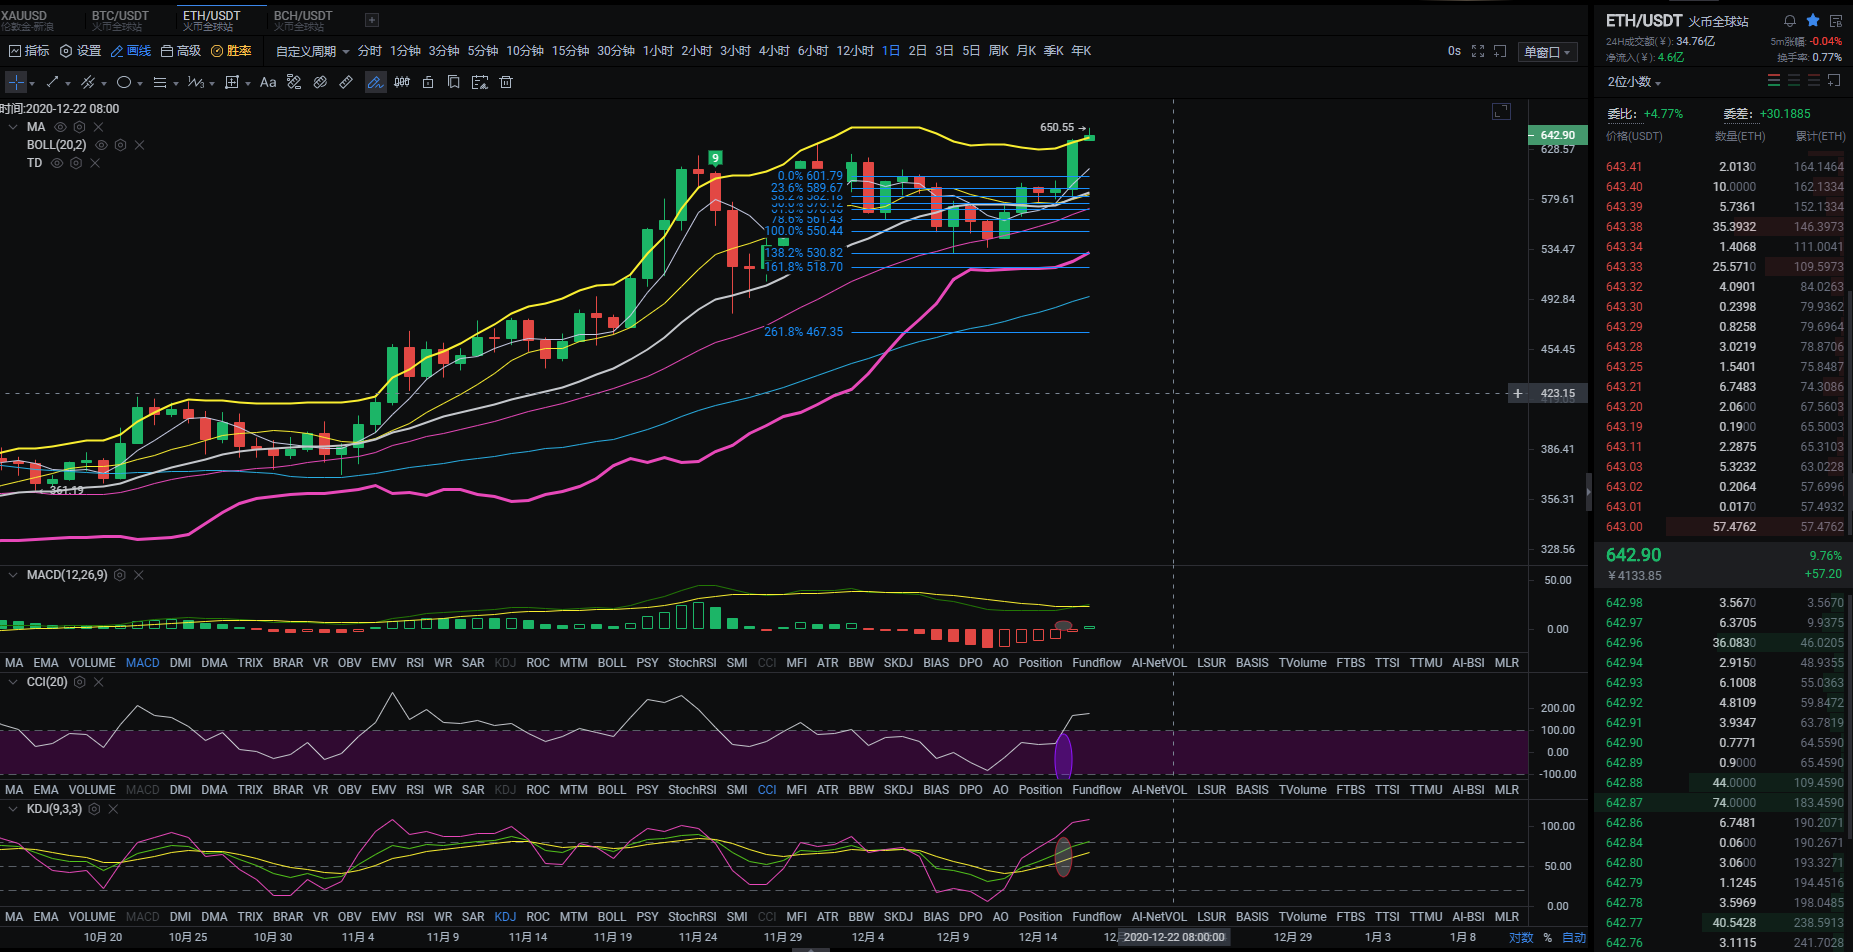
Task: Select Fundflow in the KDJ panel indicator bar
Action: (x=1097, y=917)
